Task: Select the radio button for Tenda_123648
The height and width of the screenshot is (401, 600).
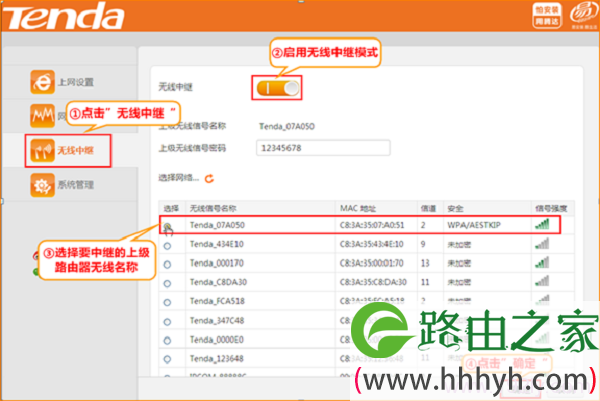Action: [167, 359]
